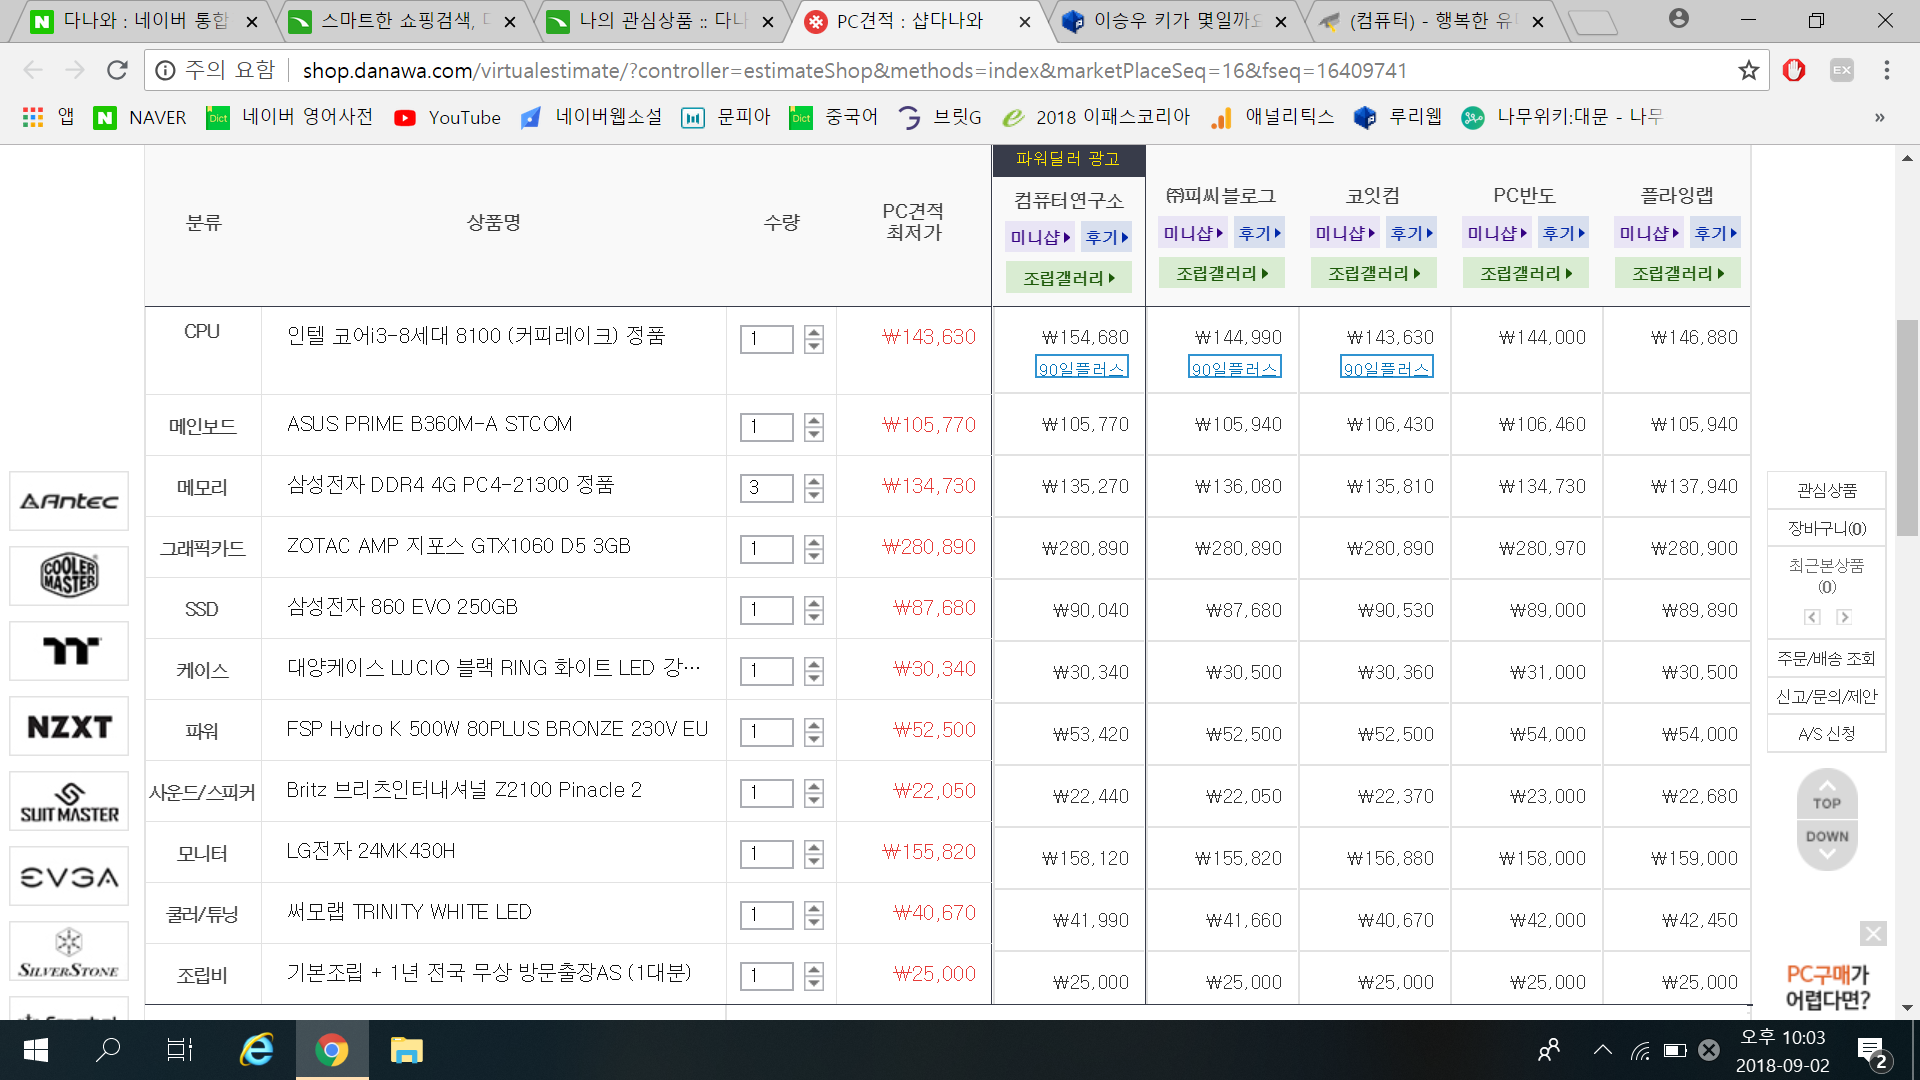Screen dimensions: 1920x1080
Task: Open the EVGA brand logo
Action: (69, 876)
